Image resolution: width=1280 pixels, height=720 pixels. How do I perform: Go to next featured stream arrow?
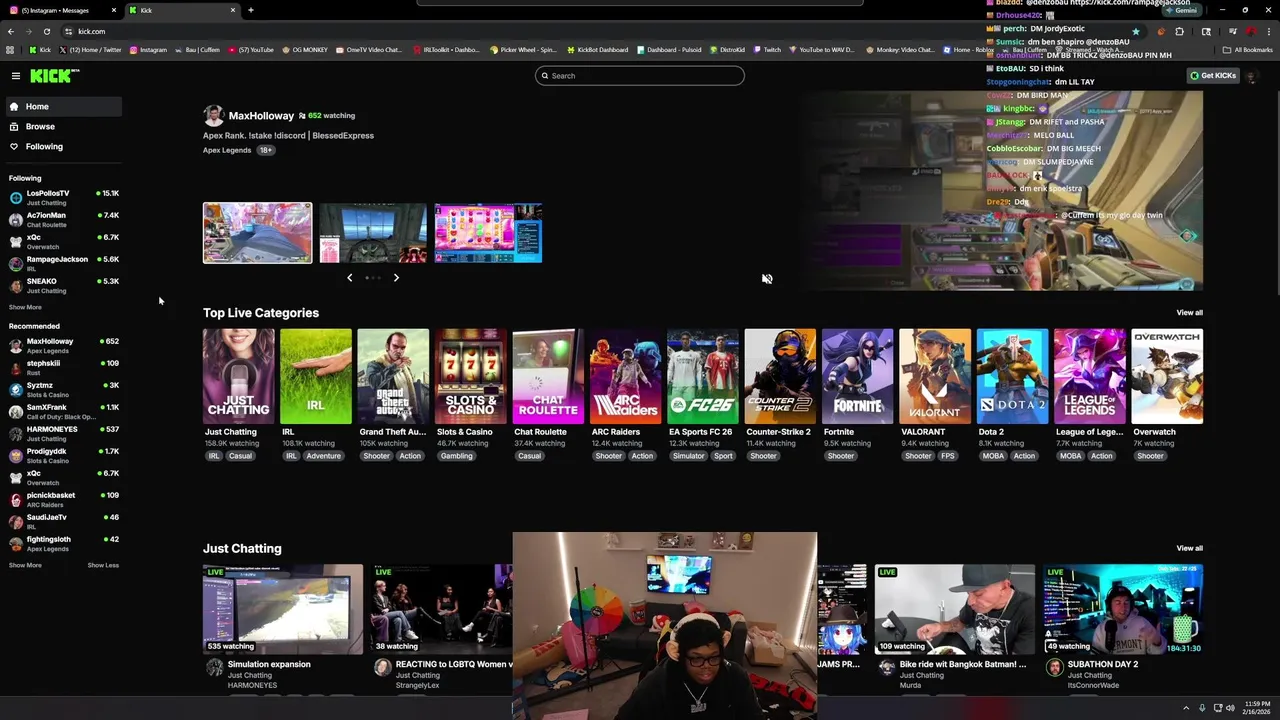click(396, 278)
